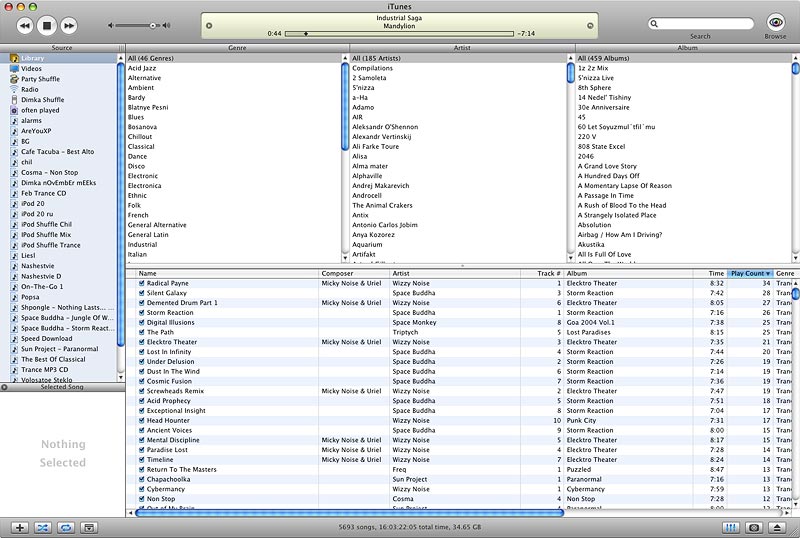Image resolution: width=800 pixels, height=538 pixels.
Task: Toggle repeat playback button
Action: coord(66,528)
